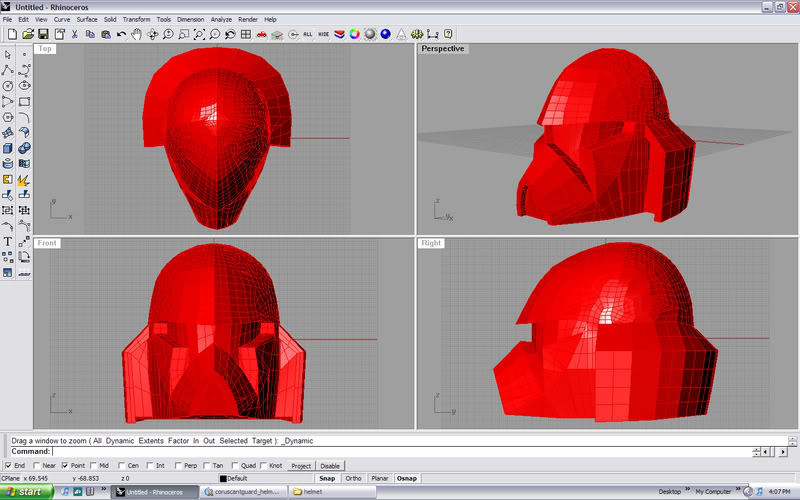
Task: Open the Surface menu
Action: point(88,19)
